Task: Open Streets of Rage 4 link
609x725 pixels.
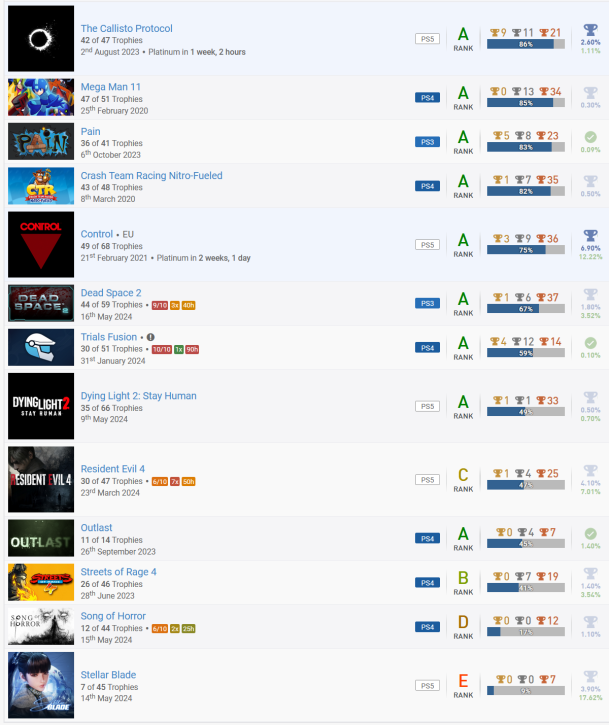Action: [x=118, y=572]
